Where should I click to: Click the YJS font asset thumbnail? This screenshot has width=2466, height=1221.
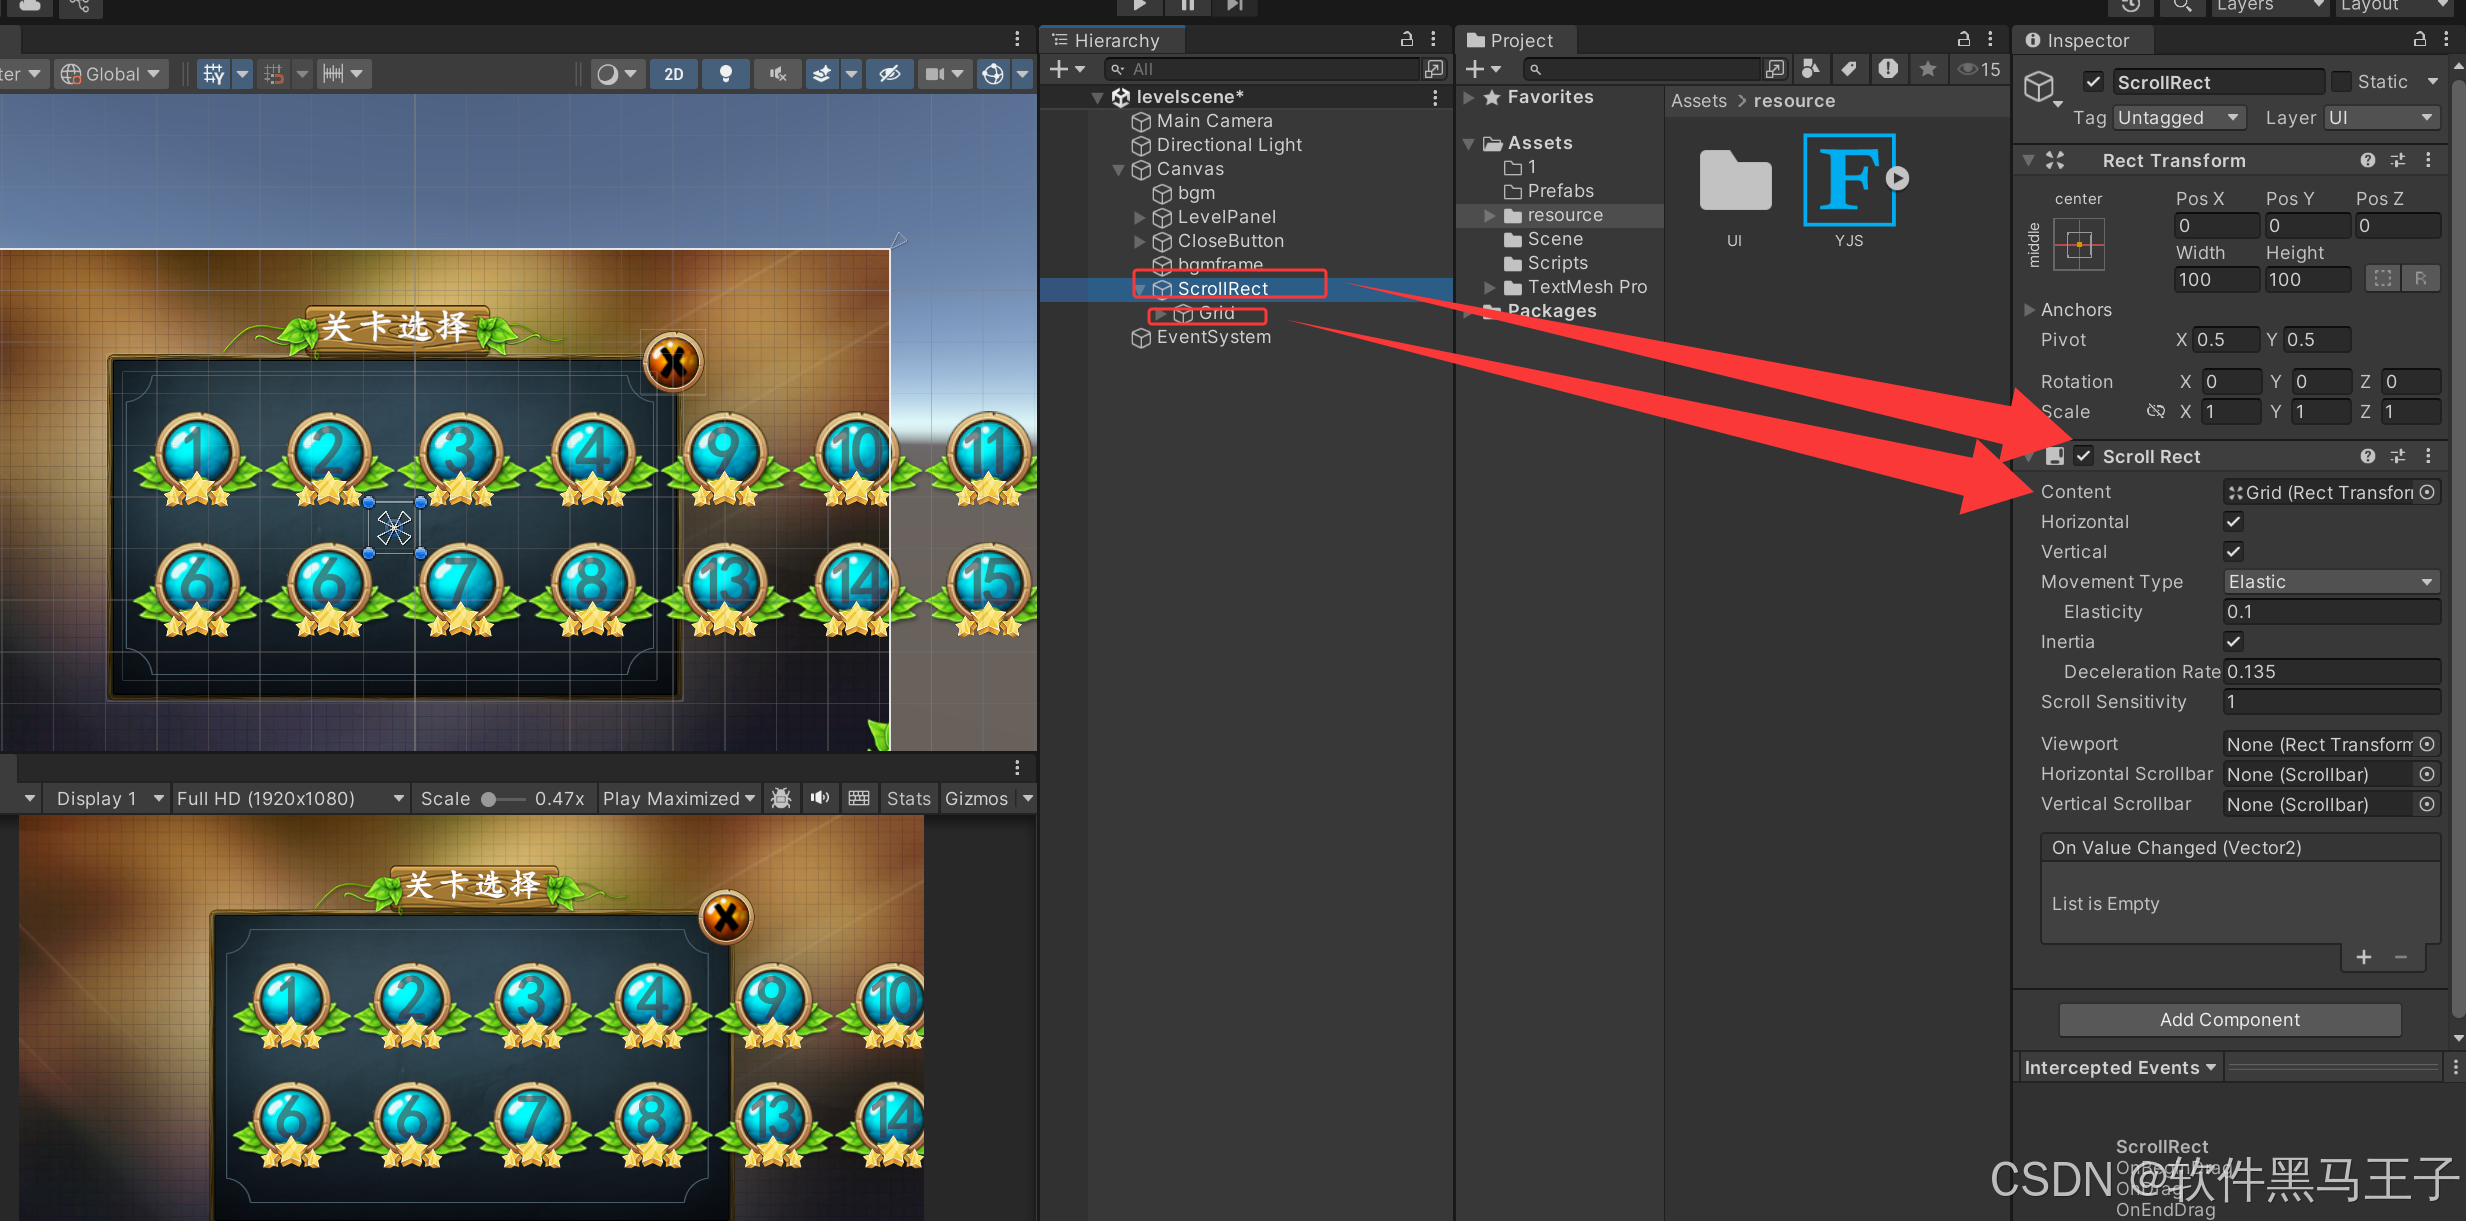[x=1848, y=180]
